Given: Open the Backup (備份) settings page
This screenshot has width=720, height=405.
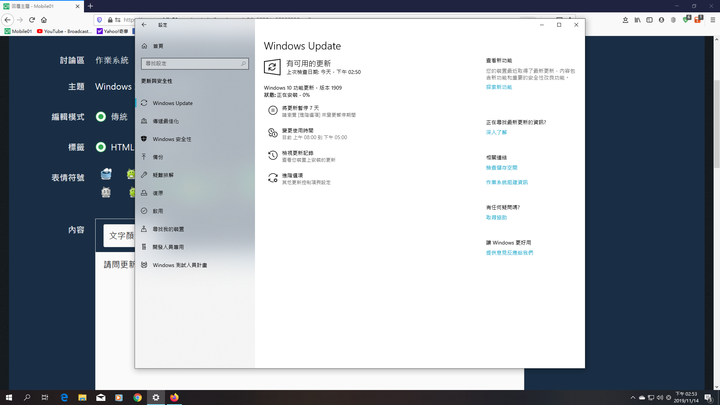Looking at the screenshot, I should [x=158, y=157].
